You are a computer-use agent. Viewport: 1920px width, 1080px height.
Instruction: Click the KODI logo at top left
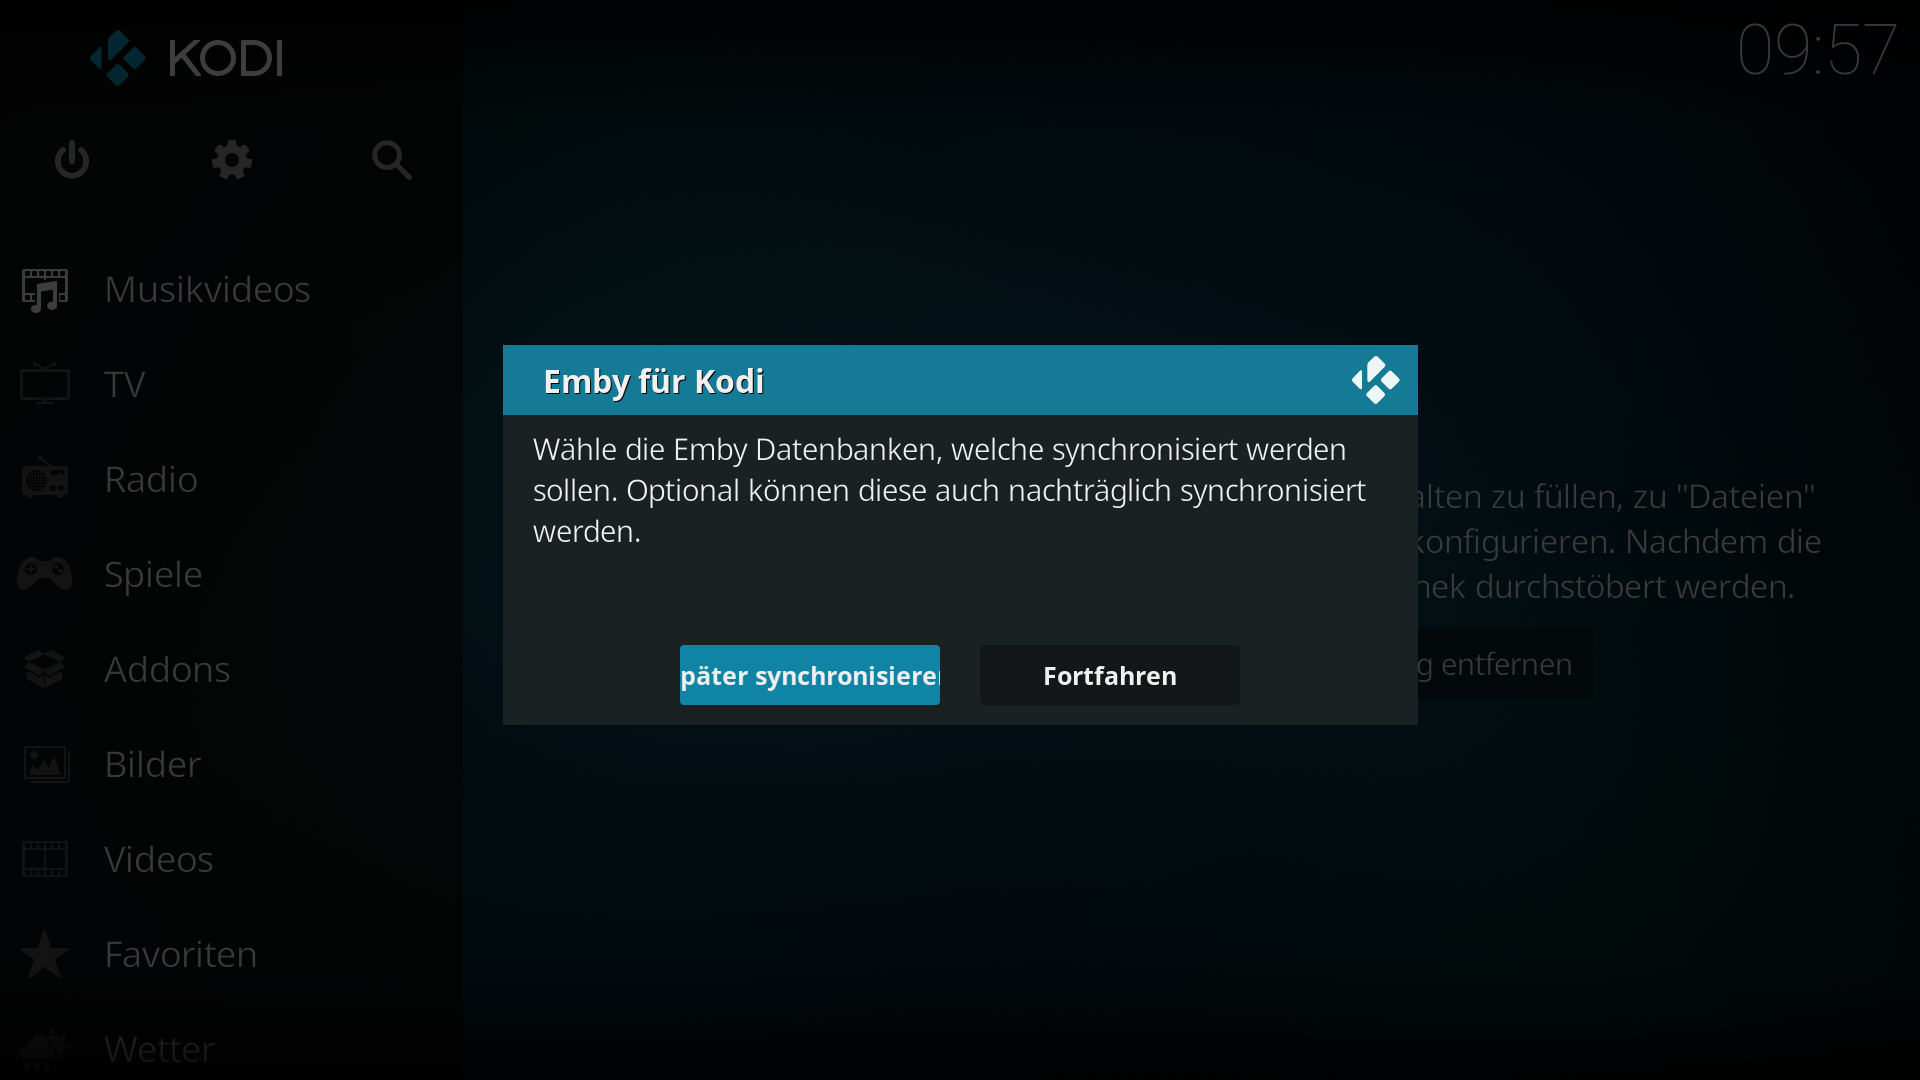187,58
